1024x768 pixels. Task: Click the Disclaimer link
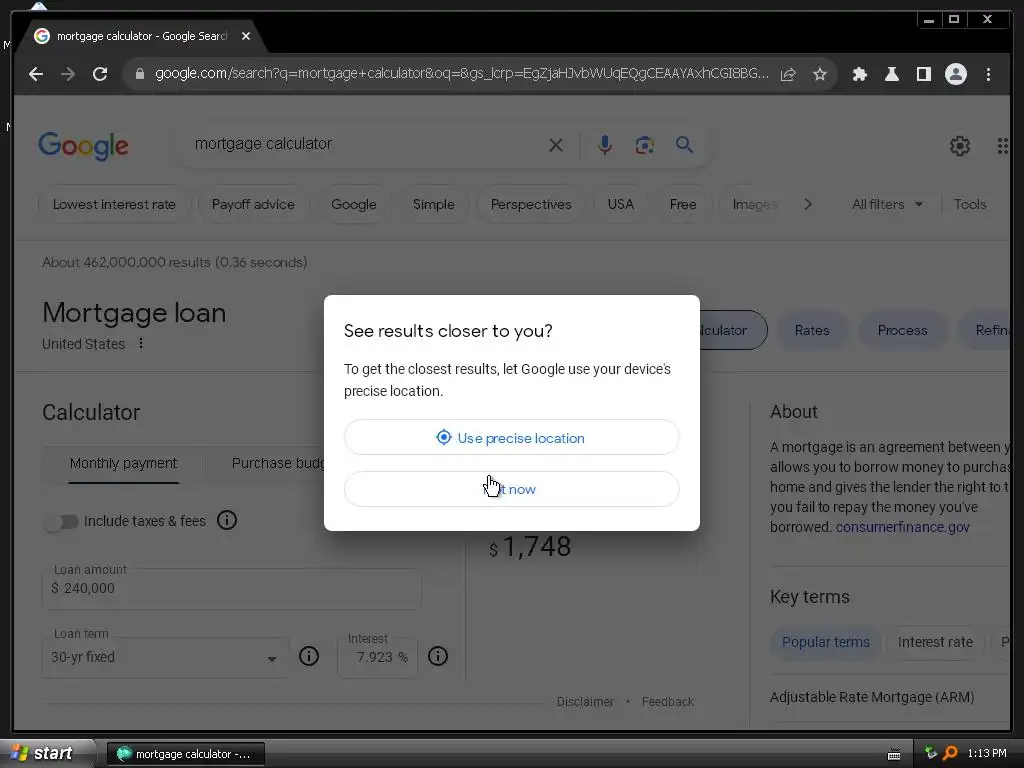[x=585, y=702]
